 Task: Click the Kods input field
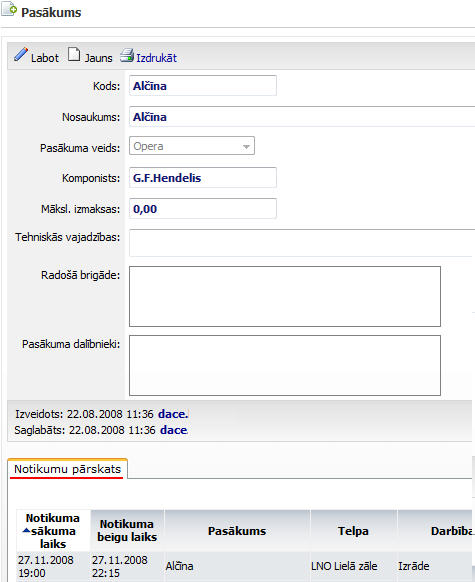[x=203, y=85]
